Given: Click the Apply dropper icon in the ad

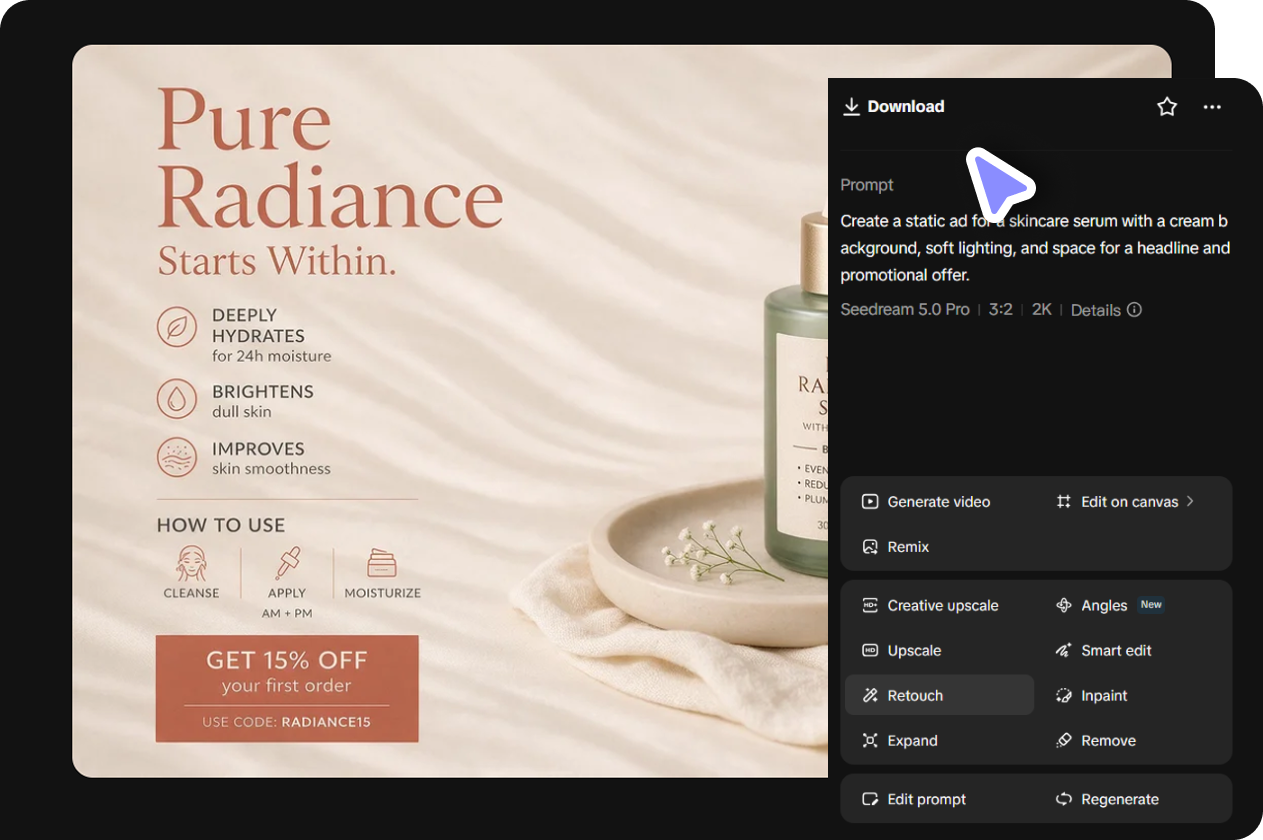Looking at the screenshot, I should coord(288,563).
